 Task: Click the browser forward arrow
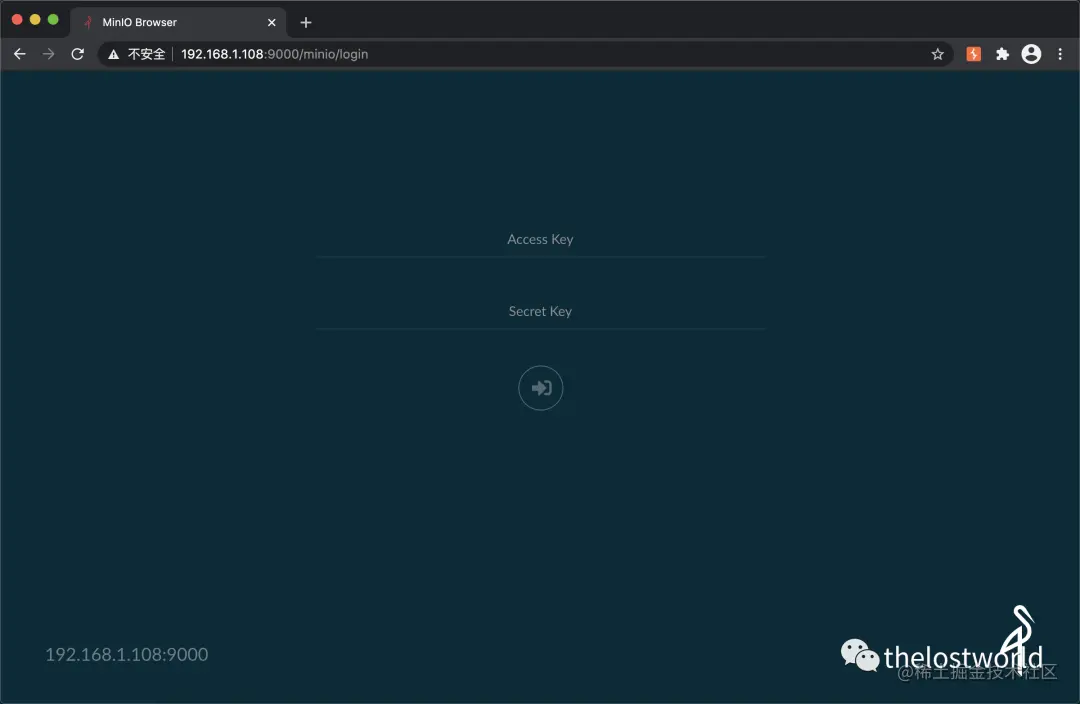[48, 54]
